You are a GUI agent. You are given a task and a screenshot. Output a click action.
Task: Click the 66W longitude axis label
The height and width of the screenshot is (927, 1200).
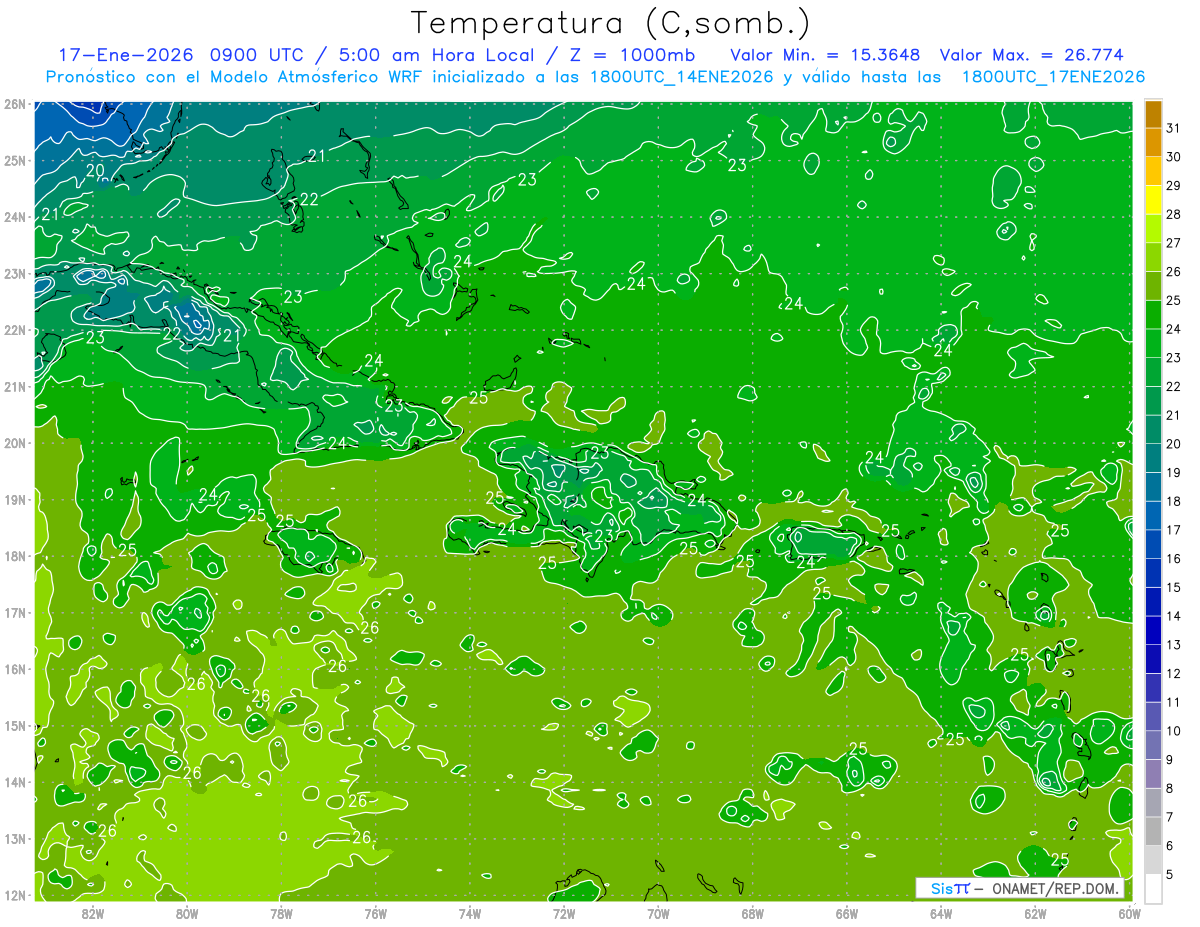point(846,913)
